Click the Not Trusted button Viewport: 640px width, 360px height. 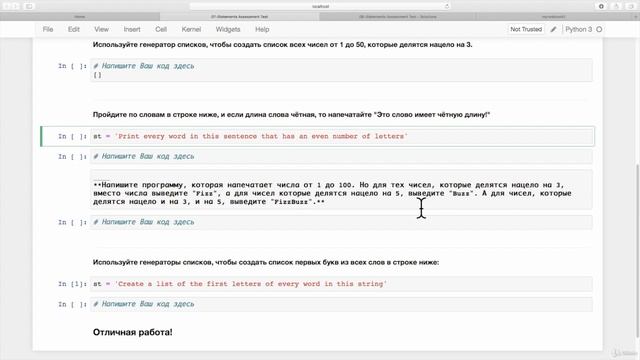(526, 29)
